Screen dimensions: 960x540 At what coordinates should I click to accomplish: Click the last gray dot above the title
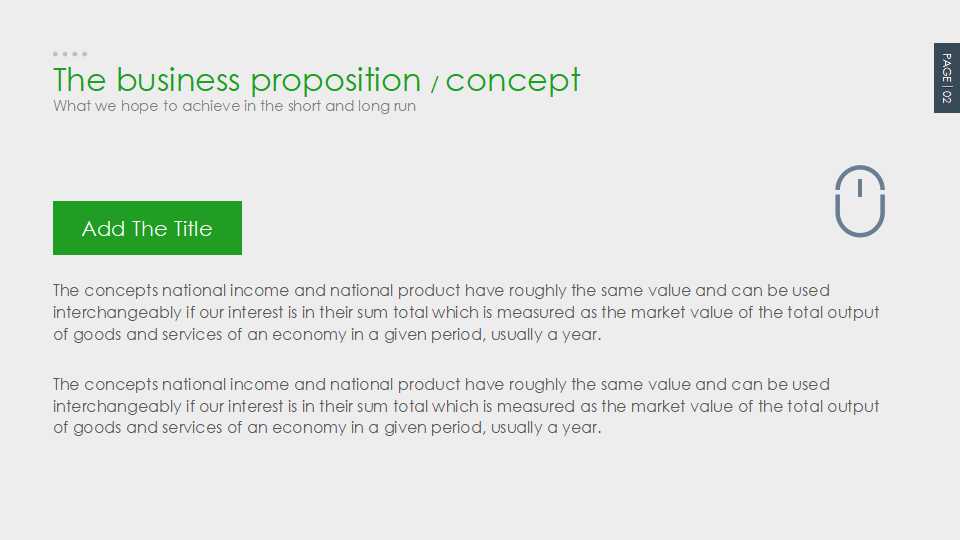[85, 54]
